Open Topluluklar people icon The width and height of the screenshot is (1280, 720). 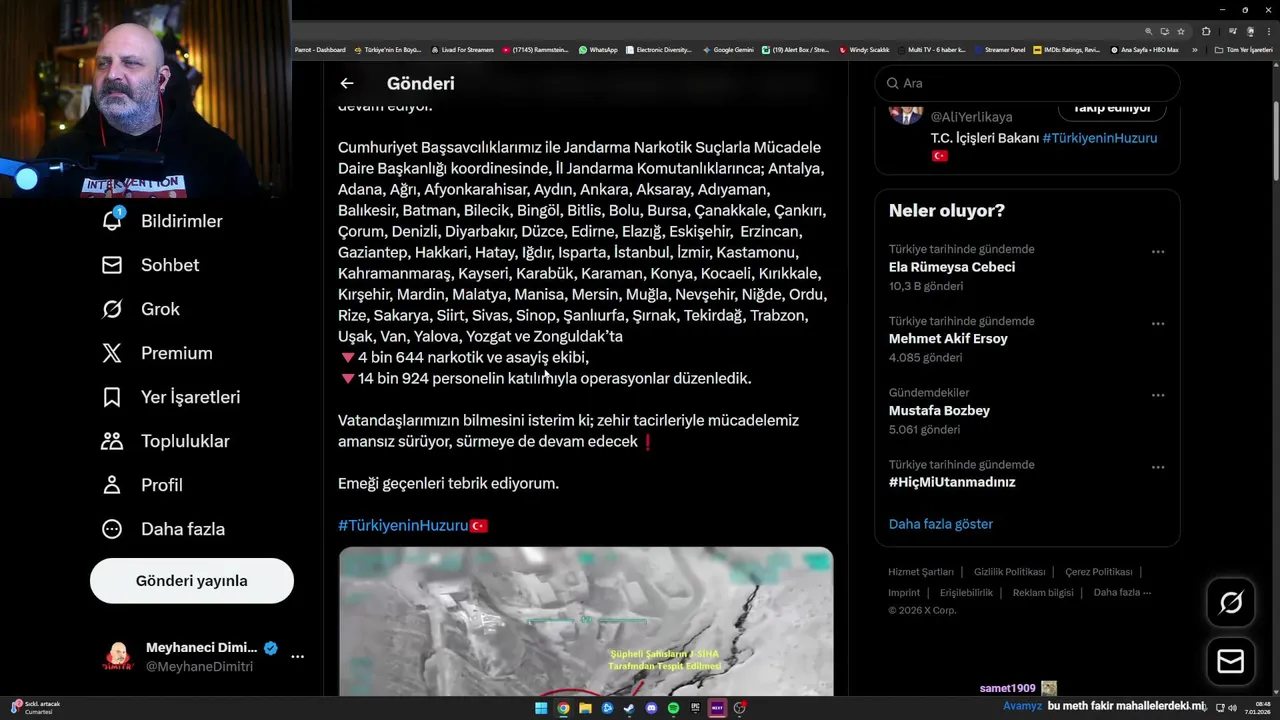[112, 441]
